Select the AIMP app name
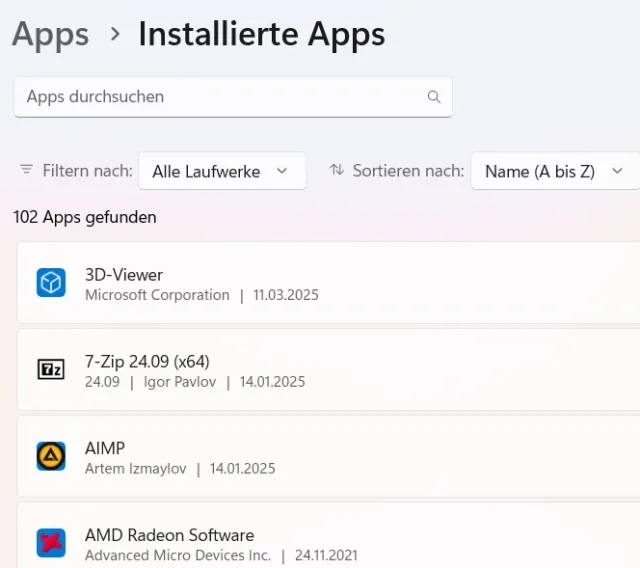Image resolution: width=640 pixels, height=568 pixels. (x=105, y=448)
